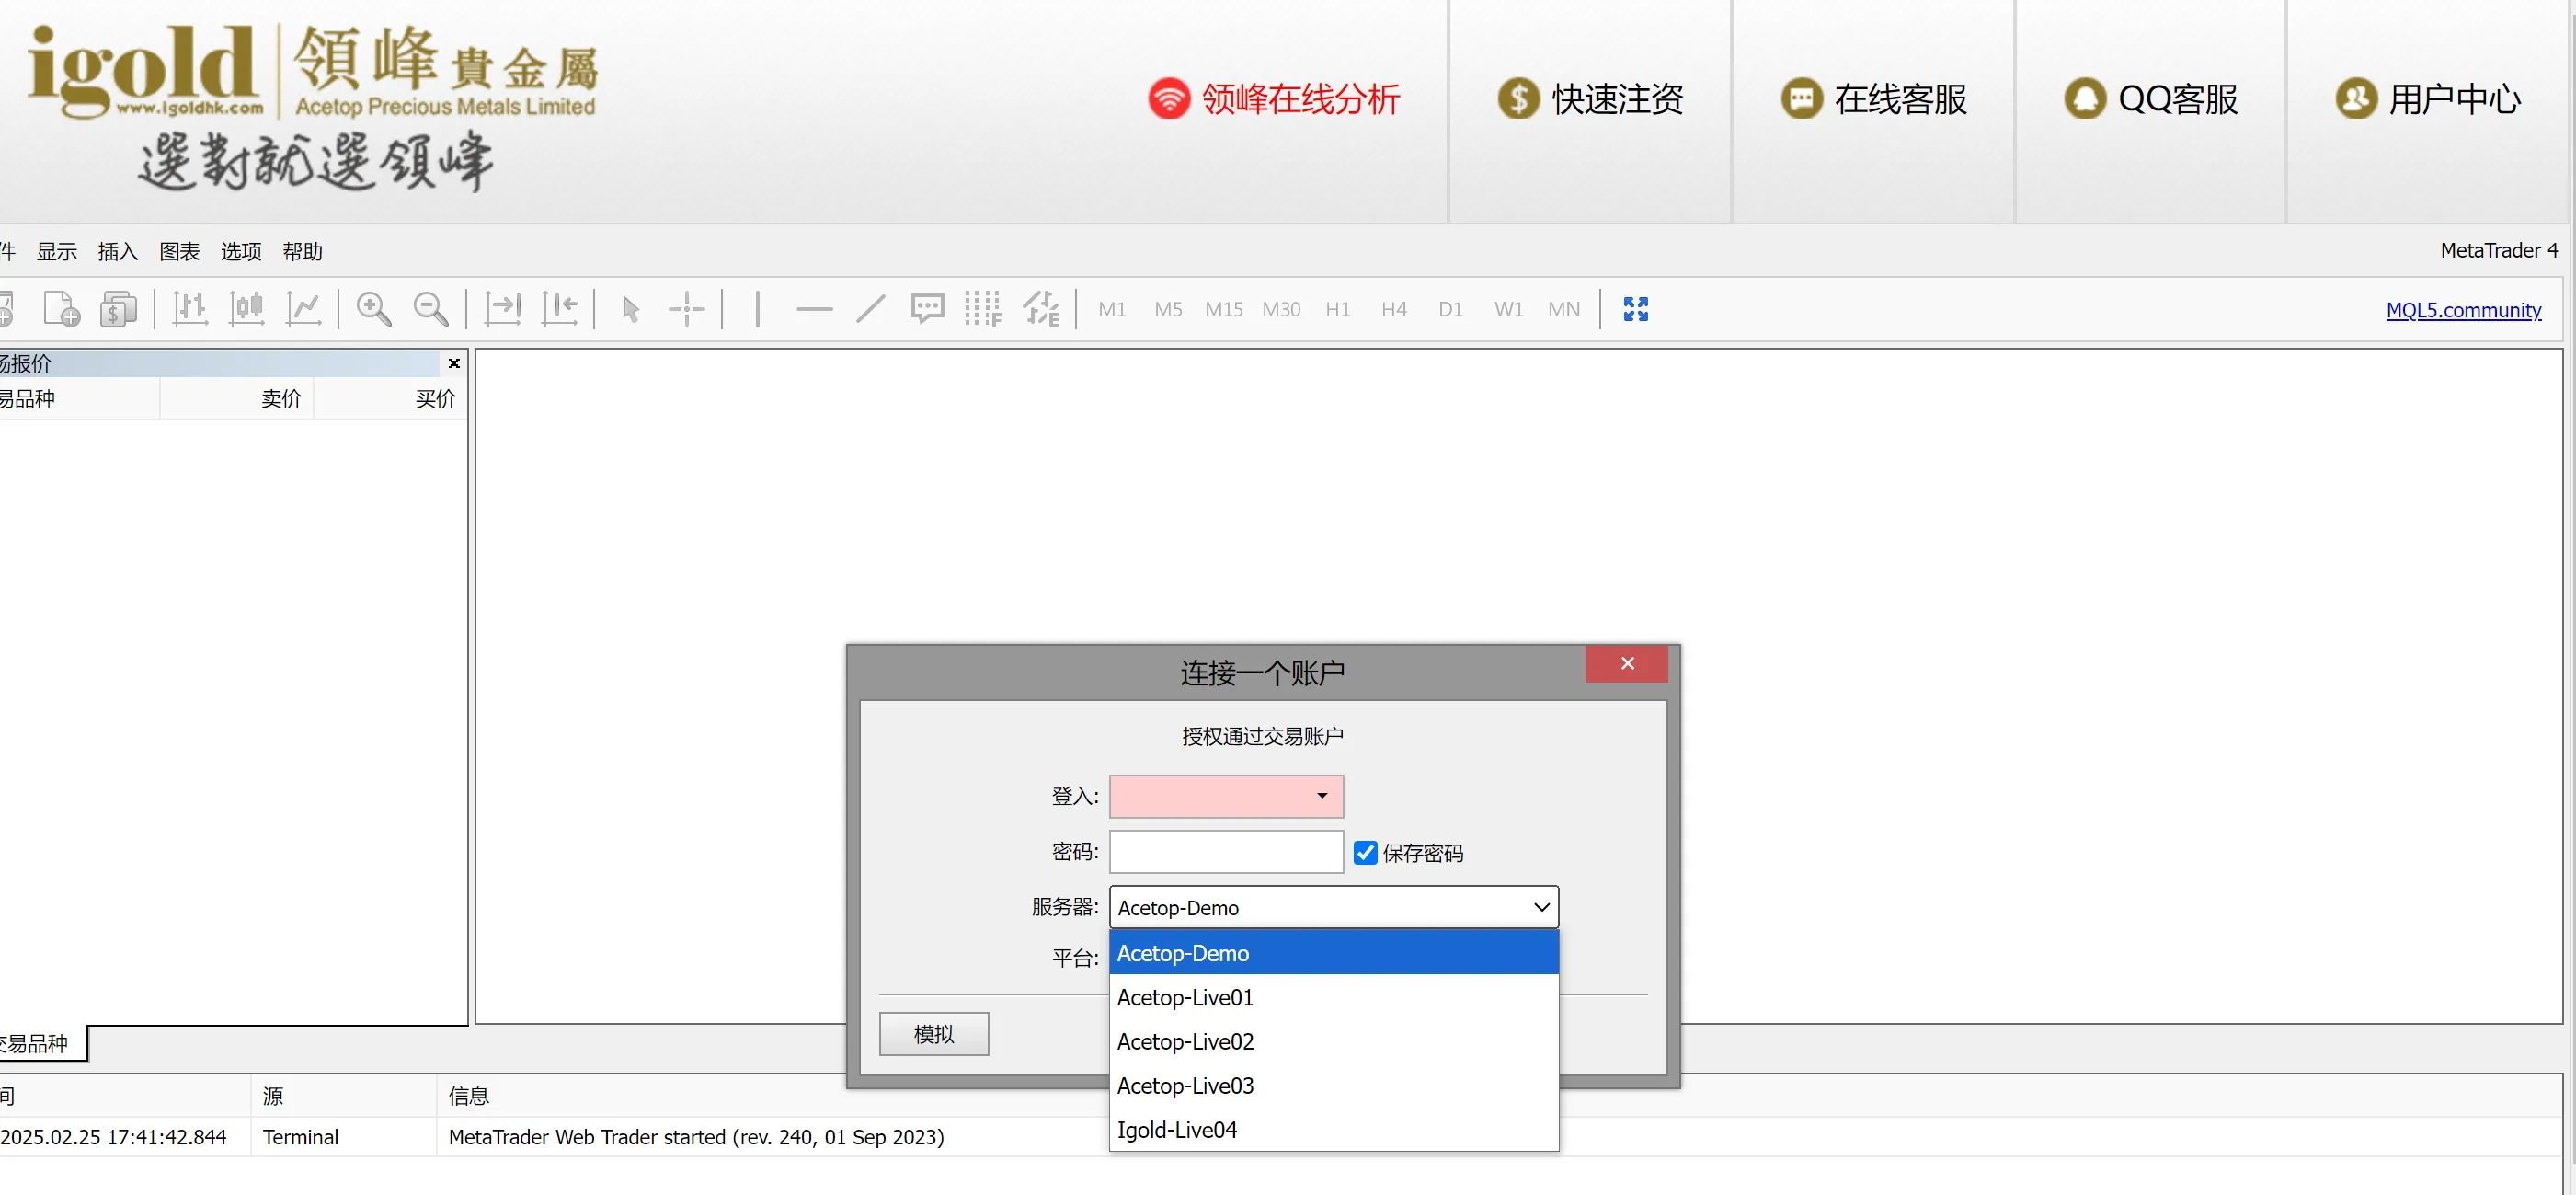Select the crosshair tool

687,309
